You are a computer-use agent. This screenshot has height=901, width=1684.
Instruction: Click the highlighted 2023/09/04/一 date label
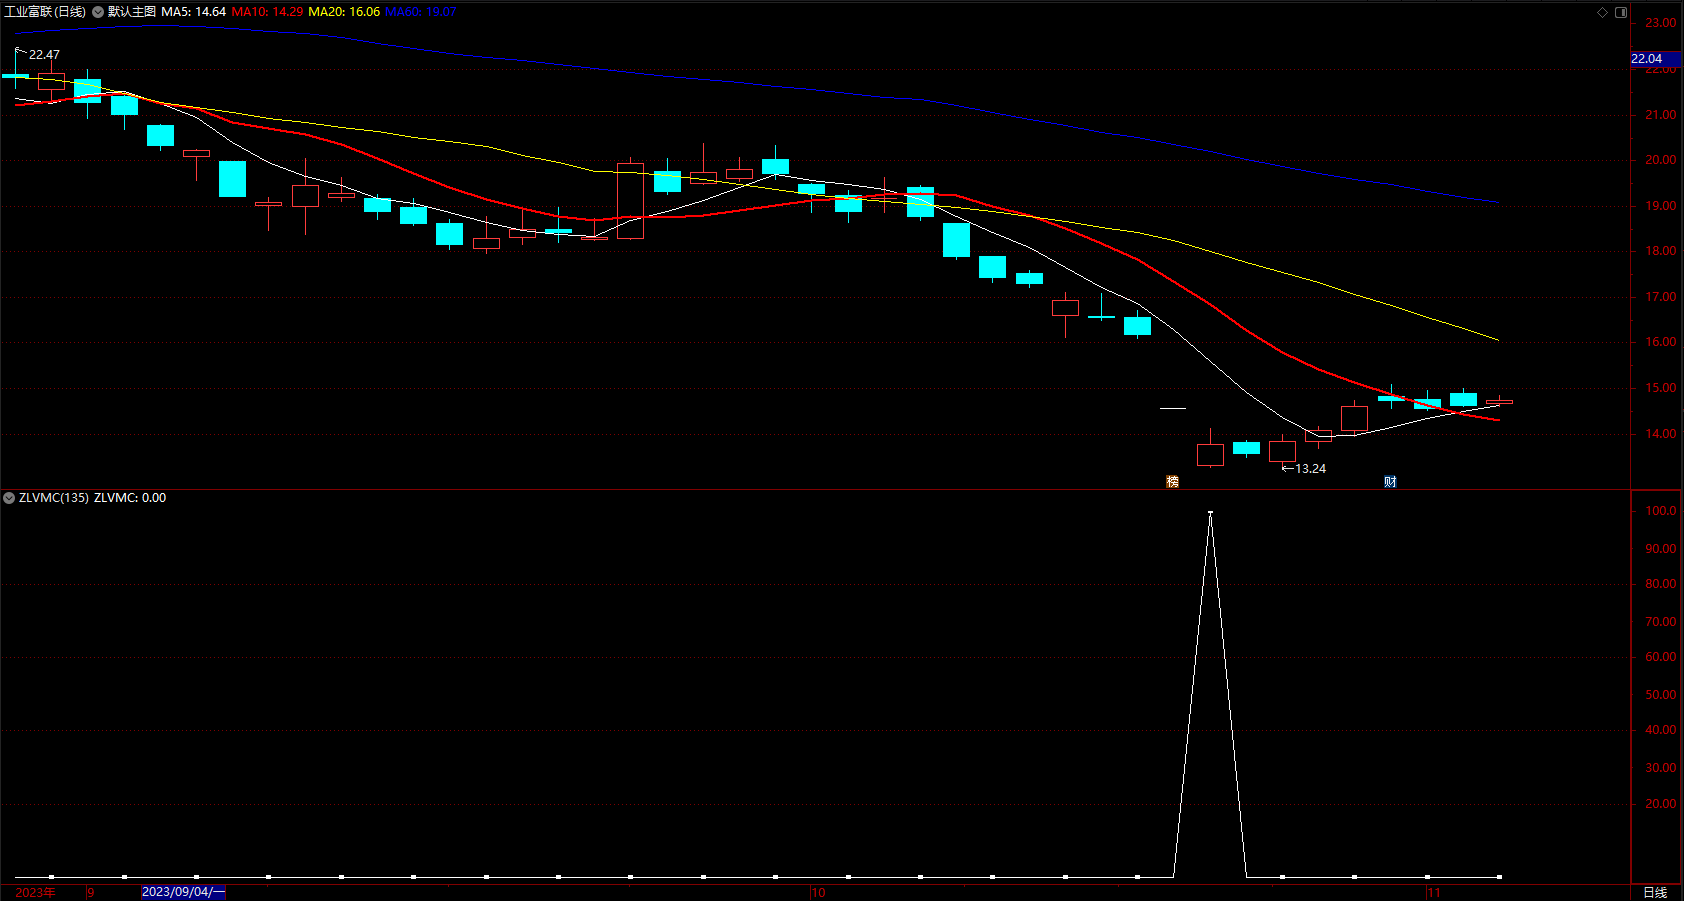coord(184,892)
